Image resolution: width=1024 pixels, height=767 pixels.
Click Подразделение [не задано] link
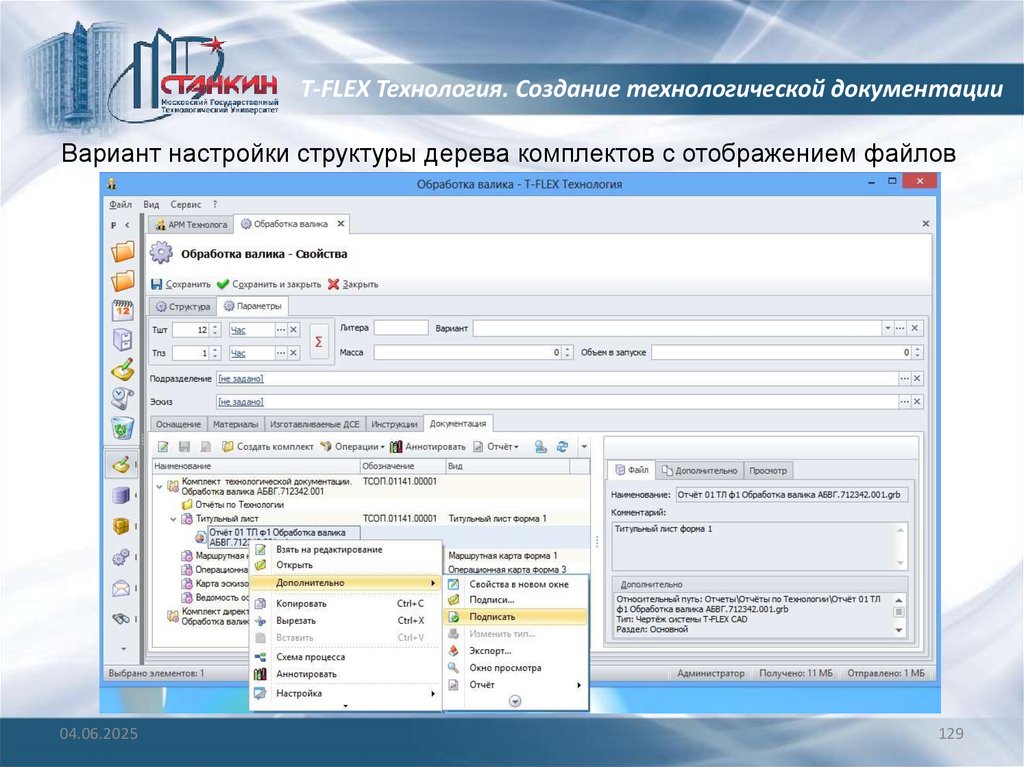[240, 379]
